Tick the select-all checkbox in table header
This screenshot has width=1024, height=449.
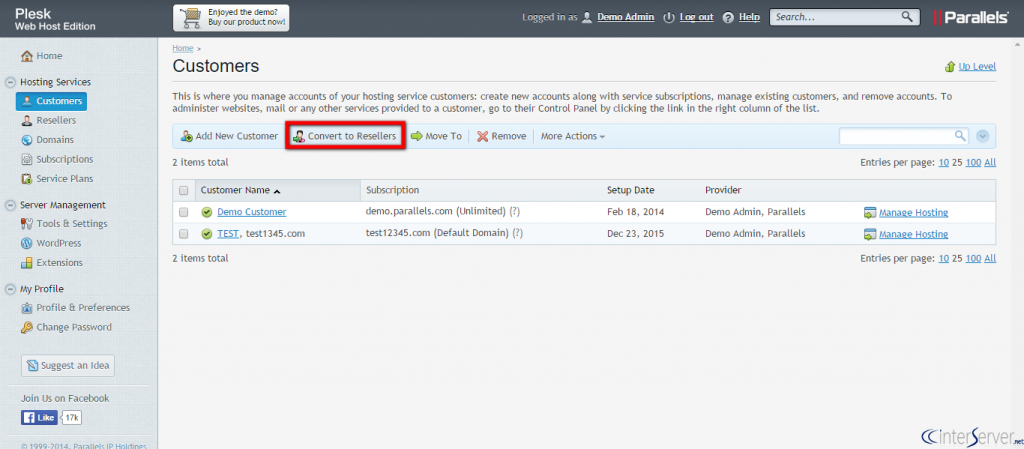click(x=184, y=191)
